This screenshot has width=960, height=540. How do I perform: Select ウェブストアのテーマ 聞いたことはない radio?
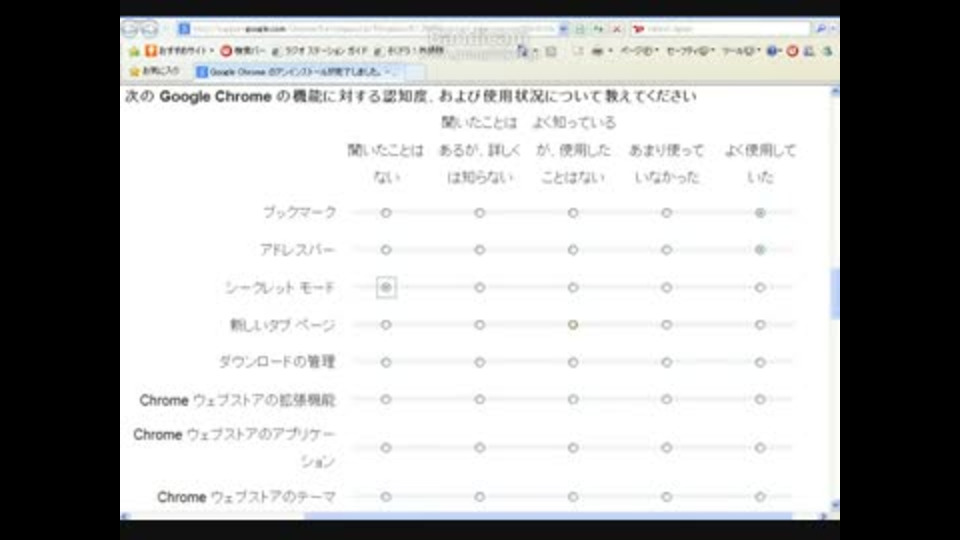point(386,497)
